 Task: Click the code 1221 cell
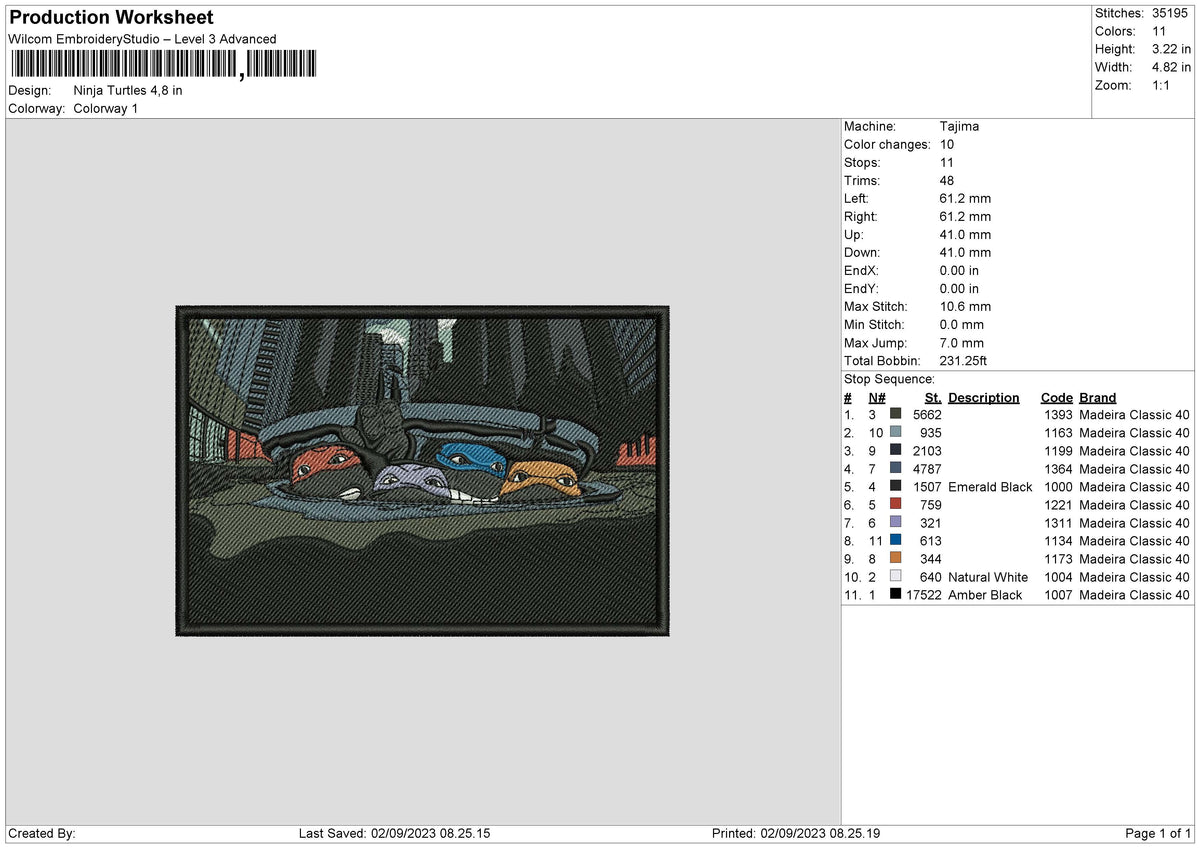tap(1056, 505)
